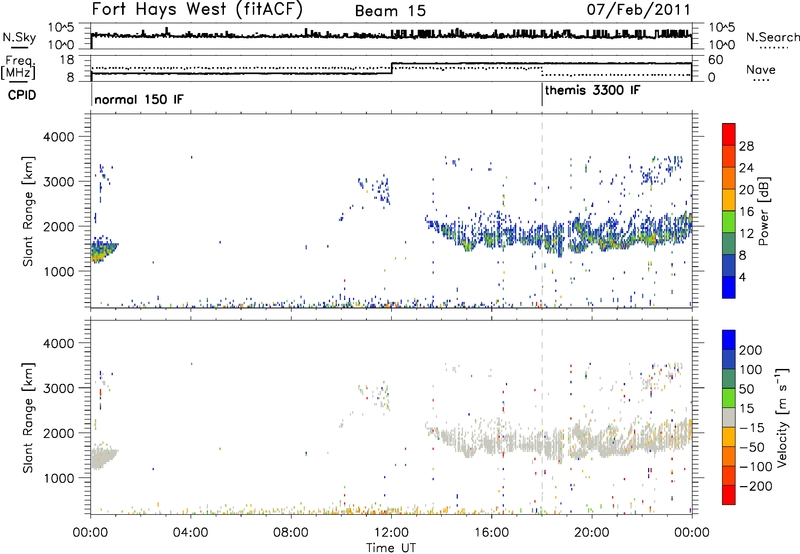800x554 pixels.
Task: Click the dashed 18:00 CPID marker in velocity panel
Action: click(542, 417)
